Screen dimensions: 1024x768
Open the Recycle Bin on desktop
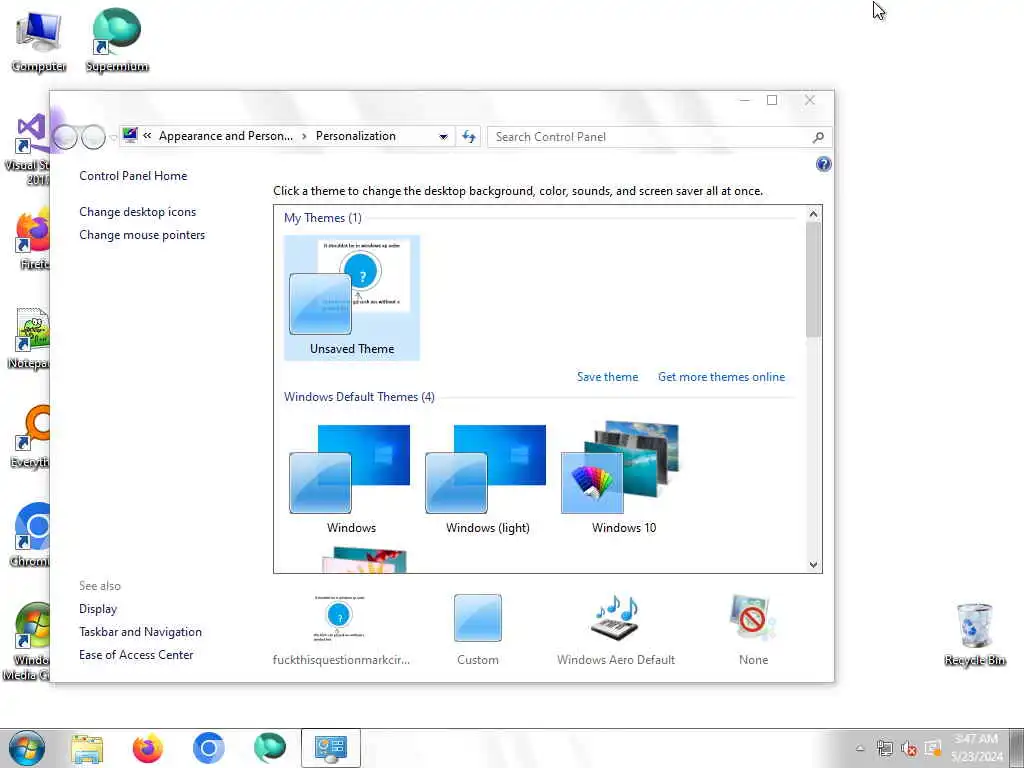pyautogui.click(x=974, y=633)
